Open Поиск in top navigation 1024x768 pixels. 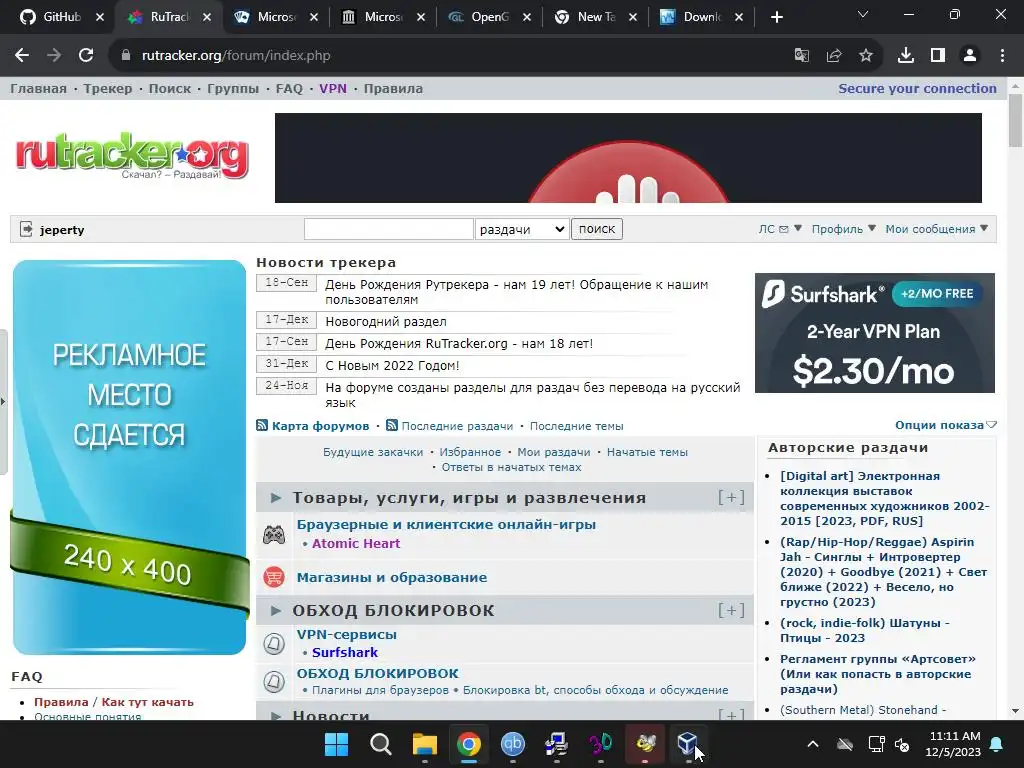click(170, 88)
